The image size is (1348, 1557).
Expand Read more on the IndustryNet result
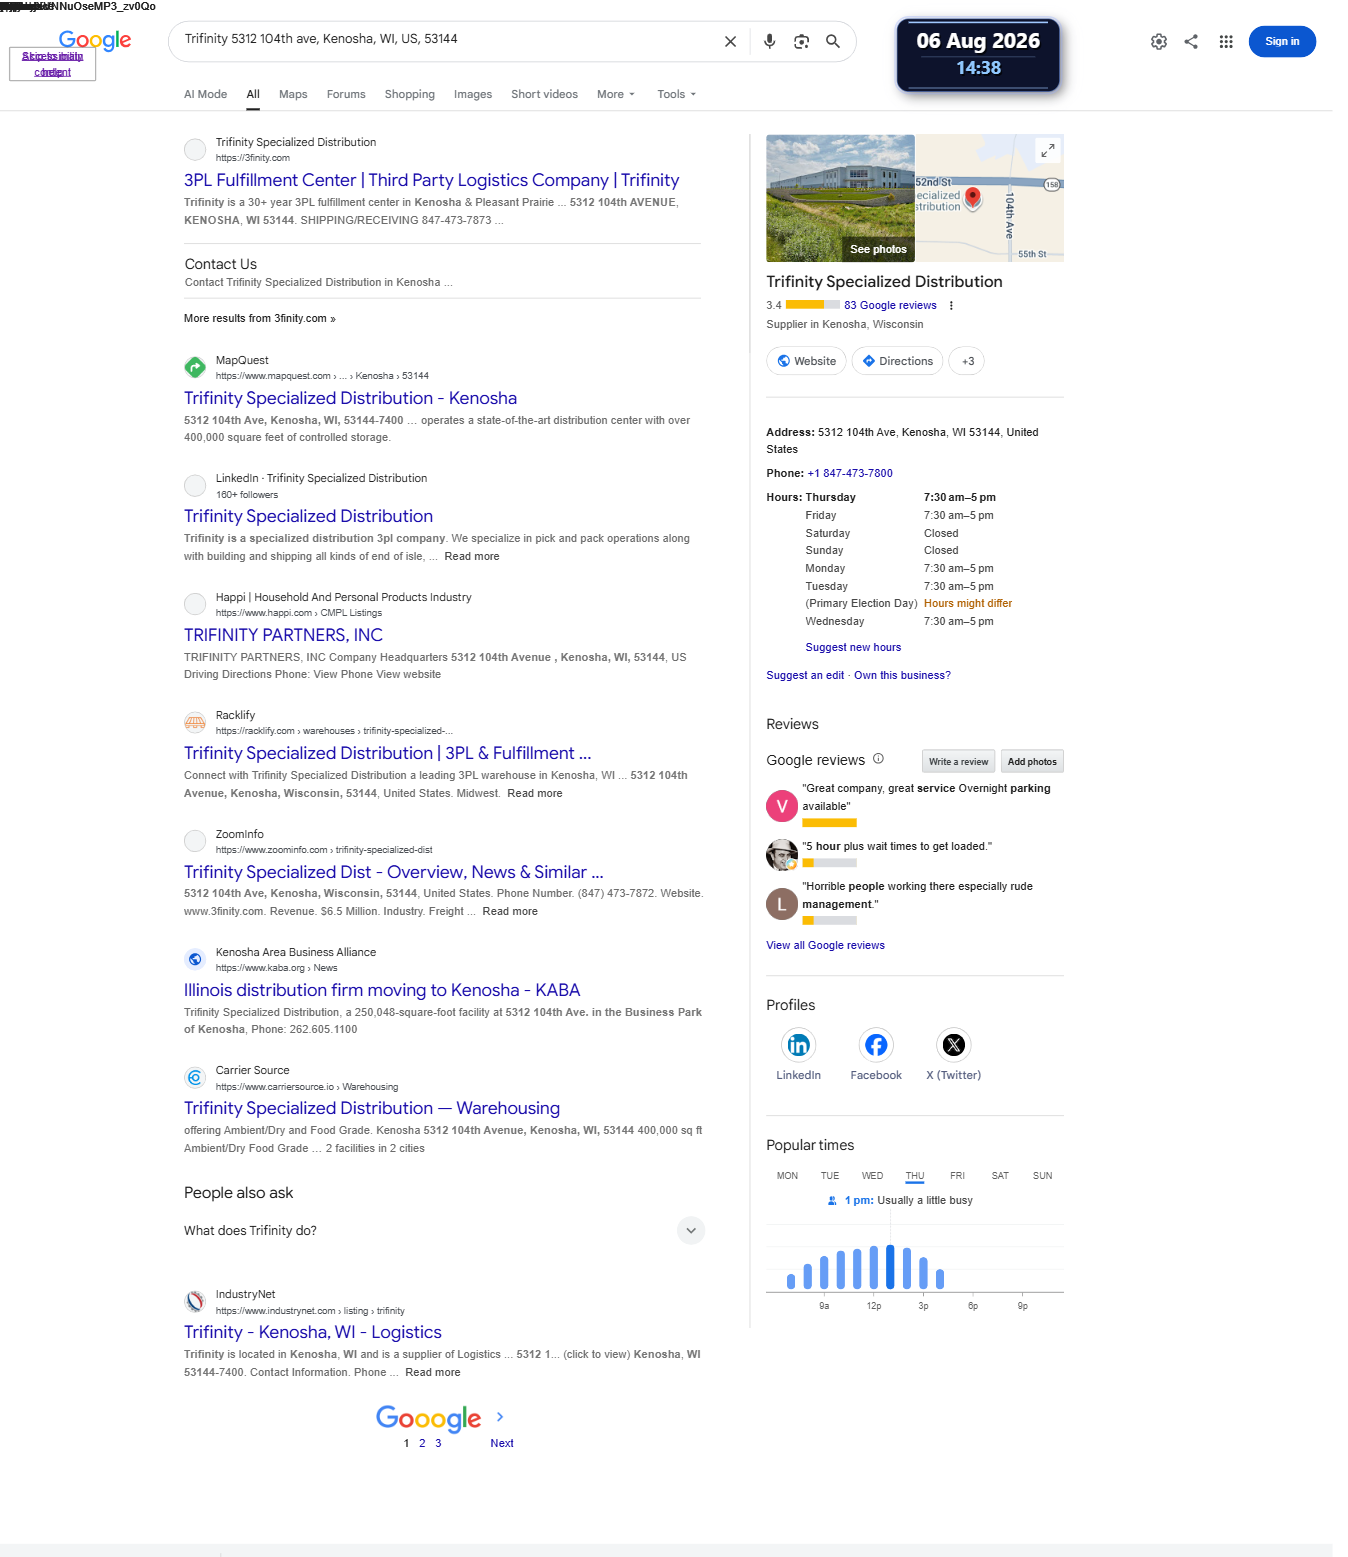pyautogui.click(x=433, y=1373)
